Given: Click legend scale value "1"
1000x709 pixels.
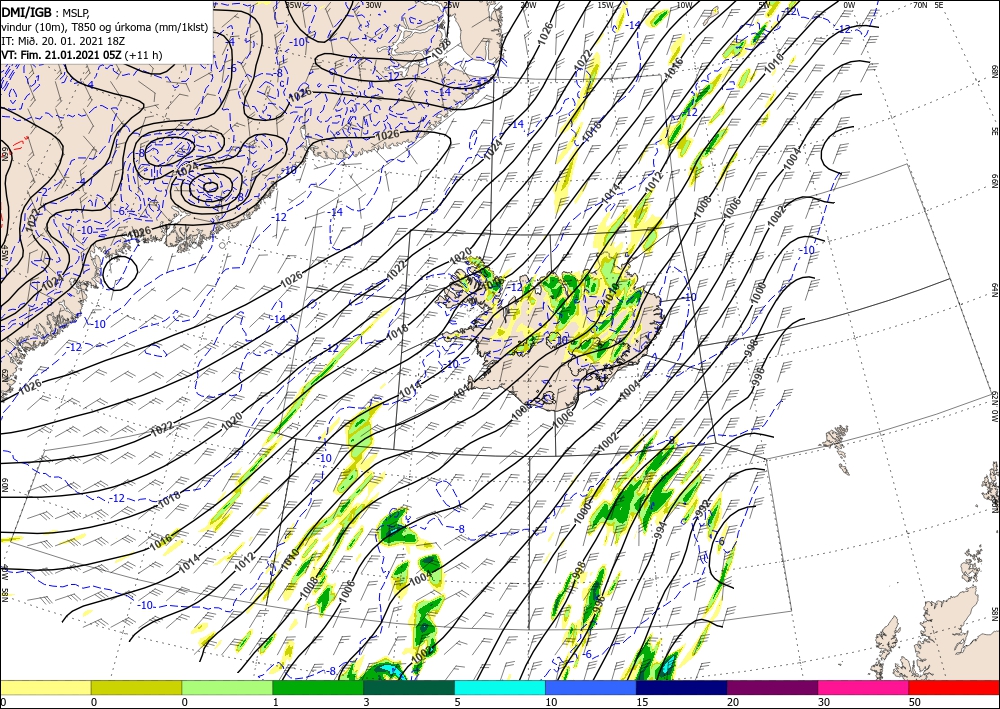Looking at the screenshot, I should [276, 702].
